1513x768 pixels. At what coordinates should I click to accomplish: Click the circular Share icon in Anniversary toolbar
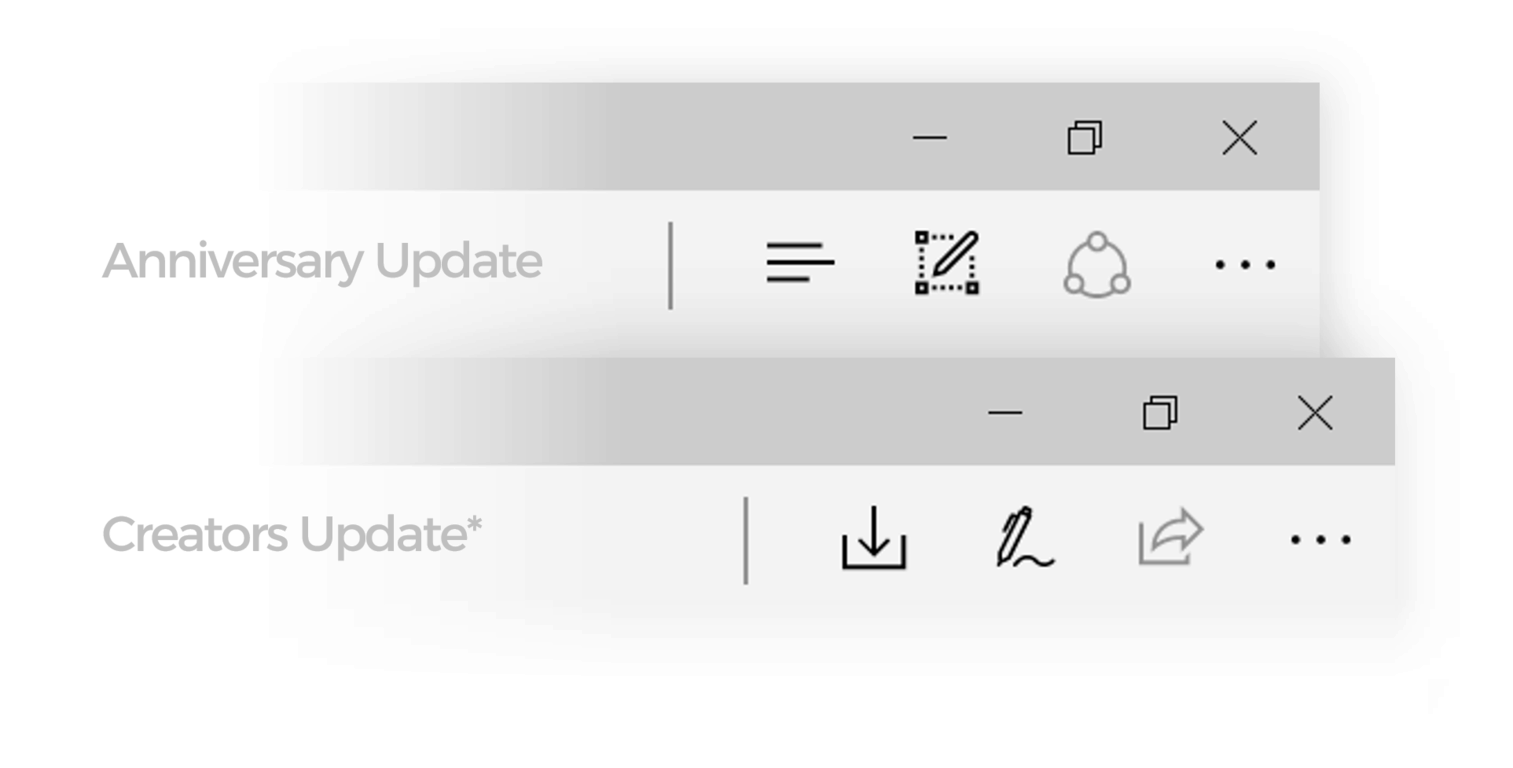point(1097,264)
